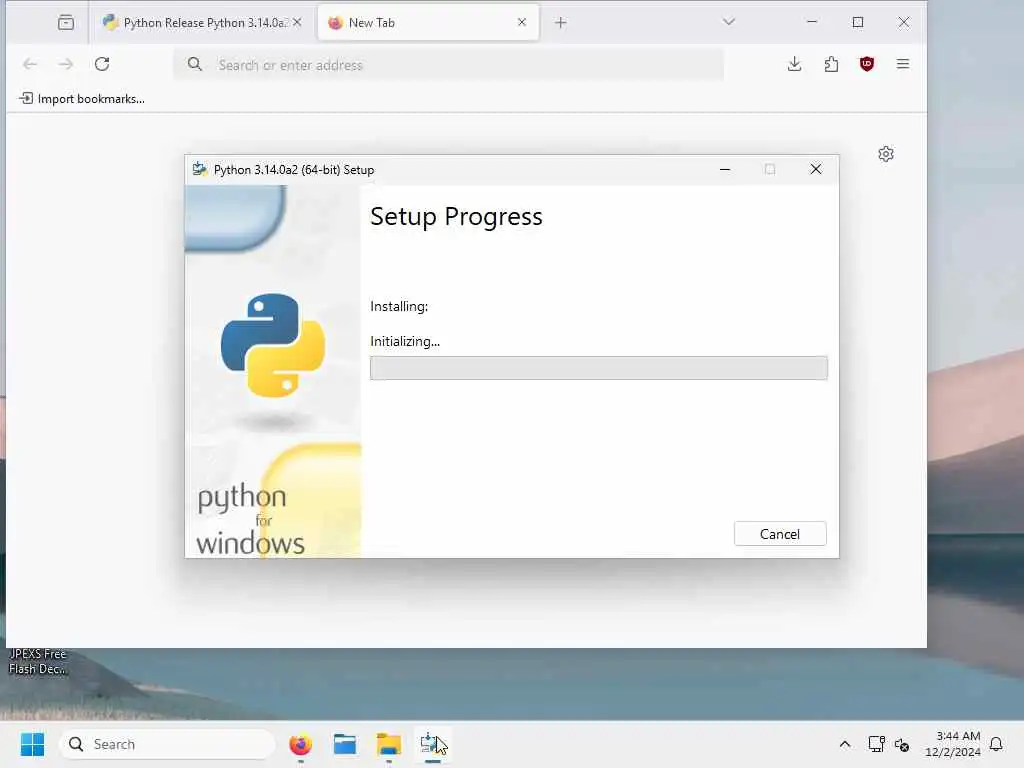Go forward in Firefox

pyautogui.click(x=66, y=64)
